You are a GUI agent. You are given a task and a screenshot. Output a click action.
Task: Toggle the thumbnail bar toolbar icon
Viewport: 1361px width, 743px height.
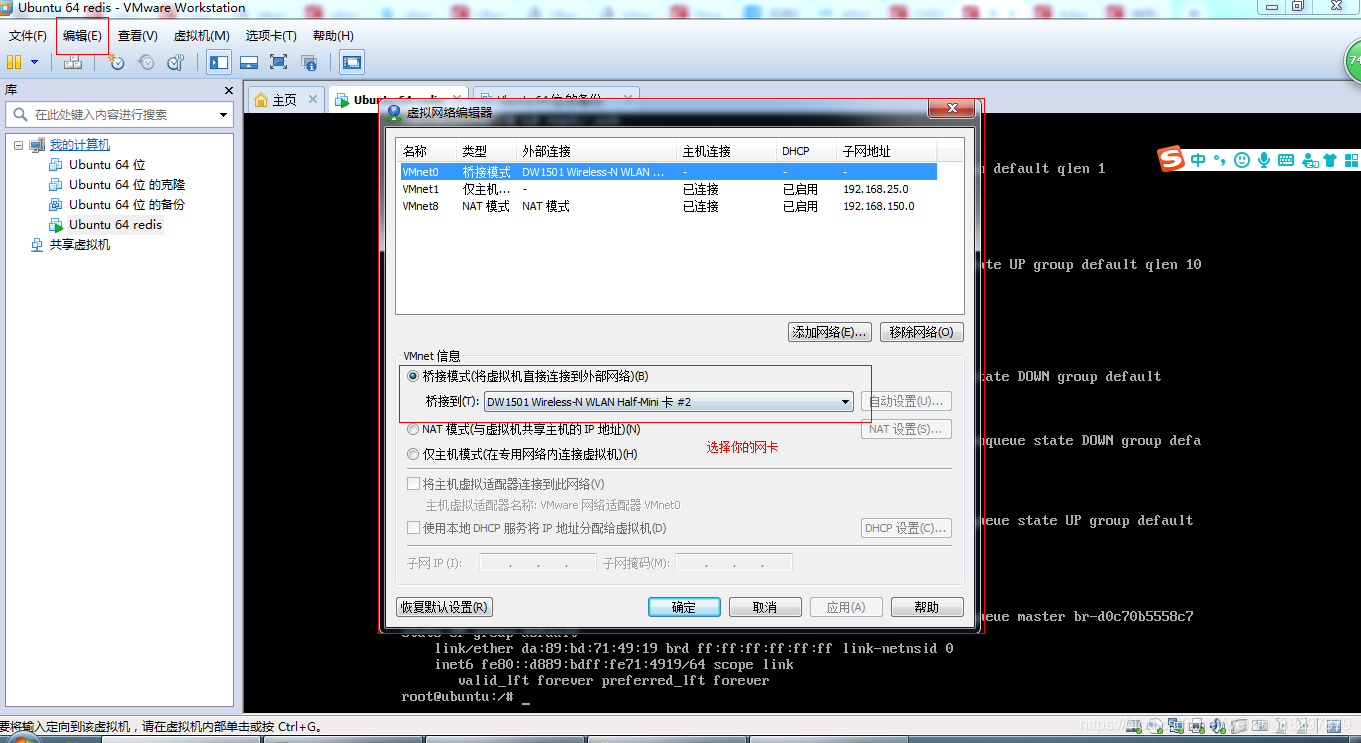coord(249,62)
